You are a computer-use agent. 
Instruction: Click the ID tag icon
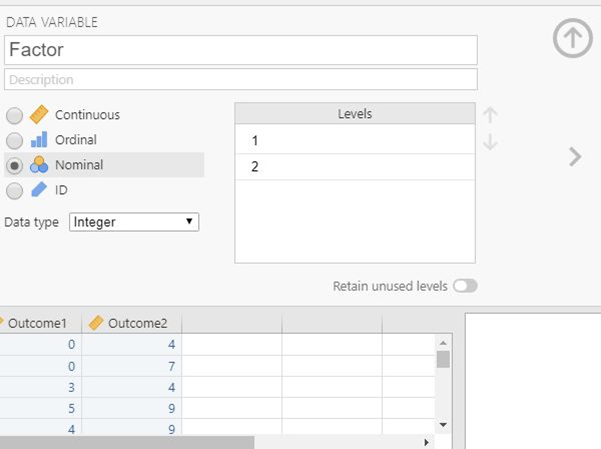point(39,190)
